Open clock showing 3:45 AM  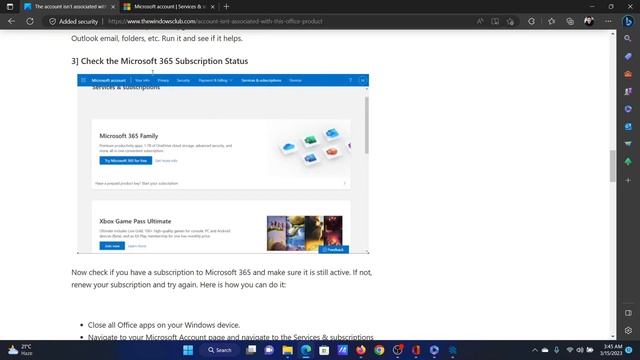[612, 350]
